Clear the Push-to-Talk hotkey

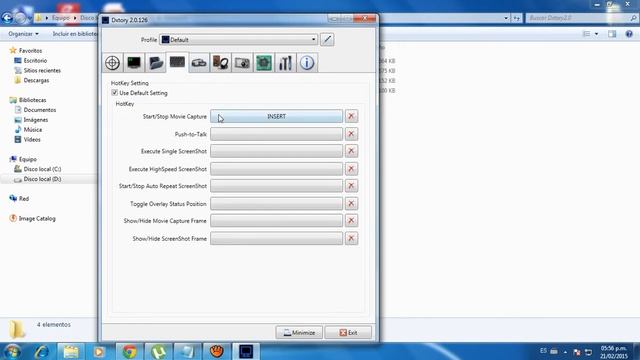click(351, 134)
